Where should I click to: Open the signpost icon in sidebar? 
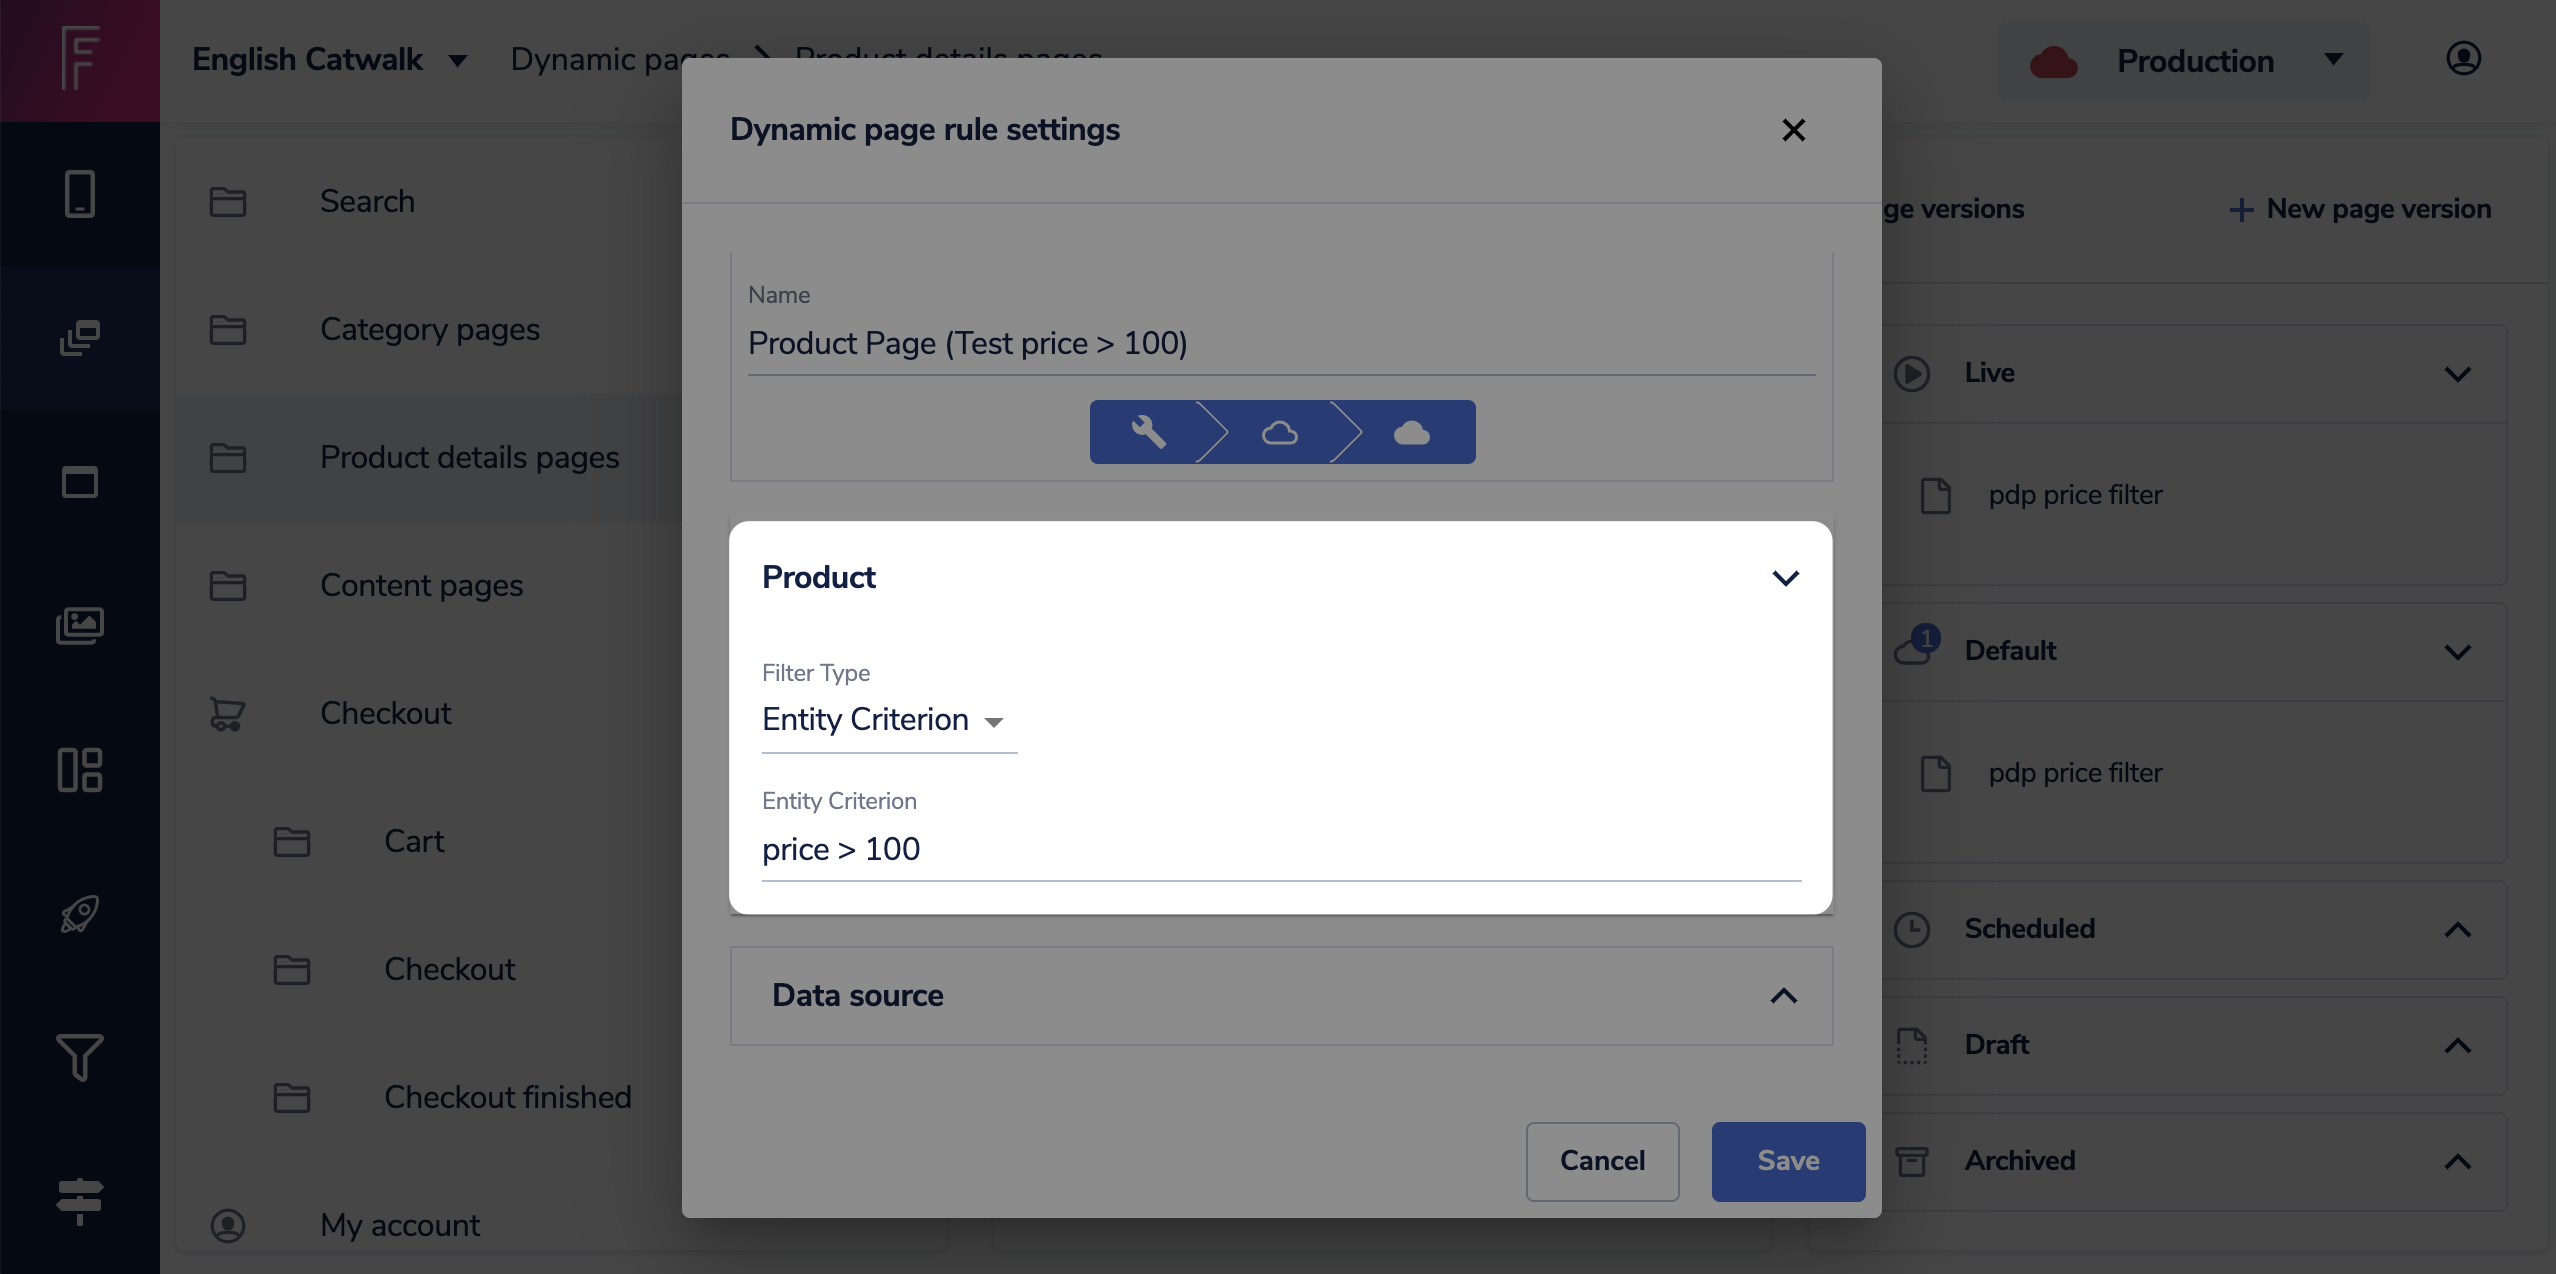coord(79,1200)
